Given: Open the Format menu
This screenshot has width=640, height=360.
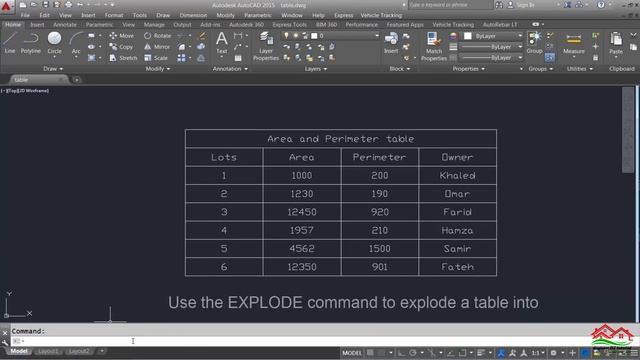Looking at the screenshot, I should (x=114, y=15).
